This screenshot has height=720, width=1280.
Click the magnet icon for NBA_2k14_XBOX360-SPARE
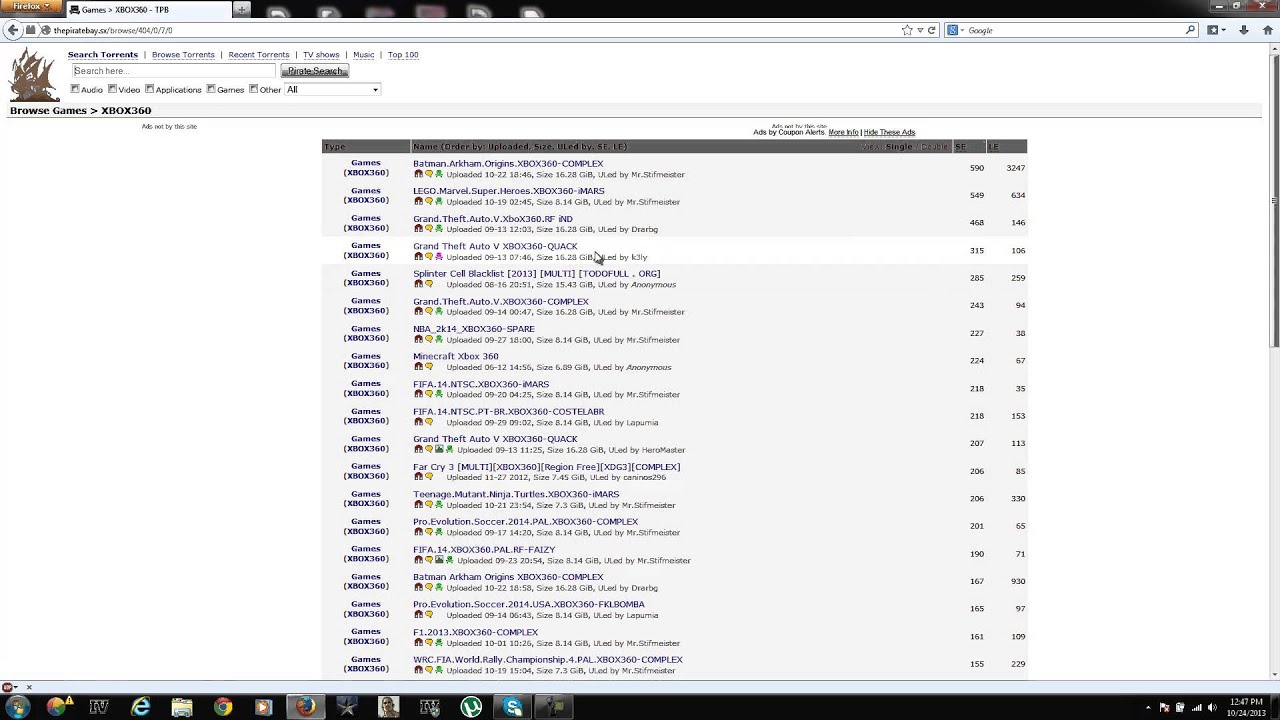(x=418, y=340)
